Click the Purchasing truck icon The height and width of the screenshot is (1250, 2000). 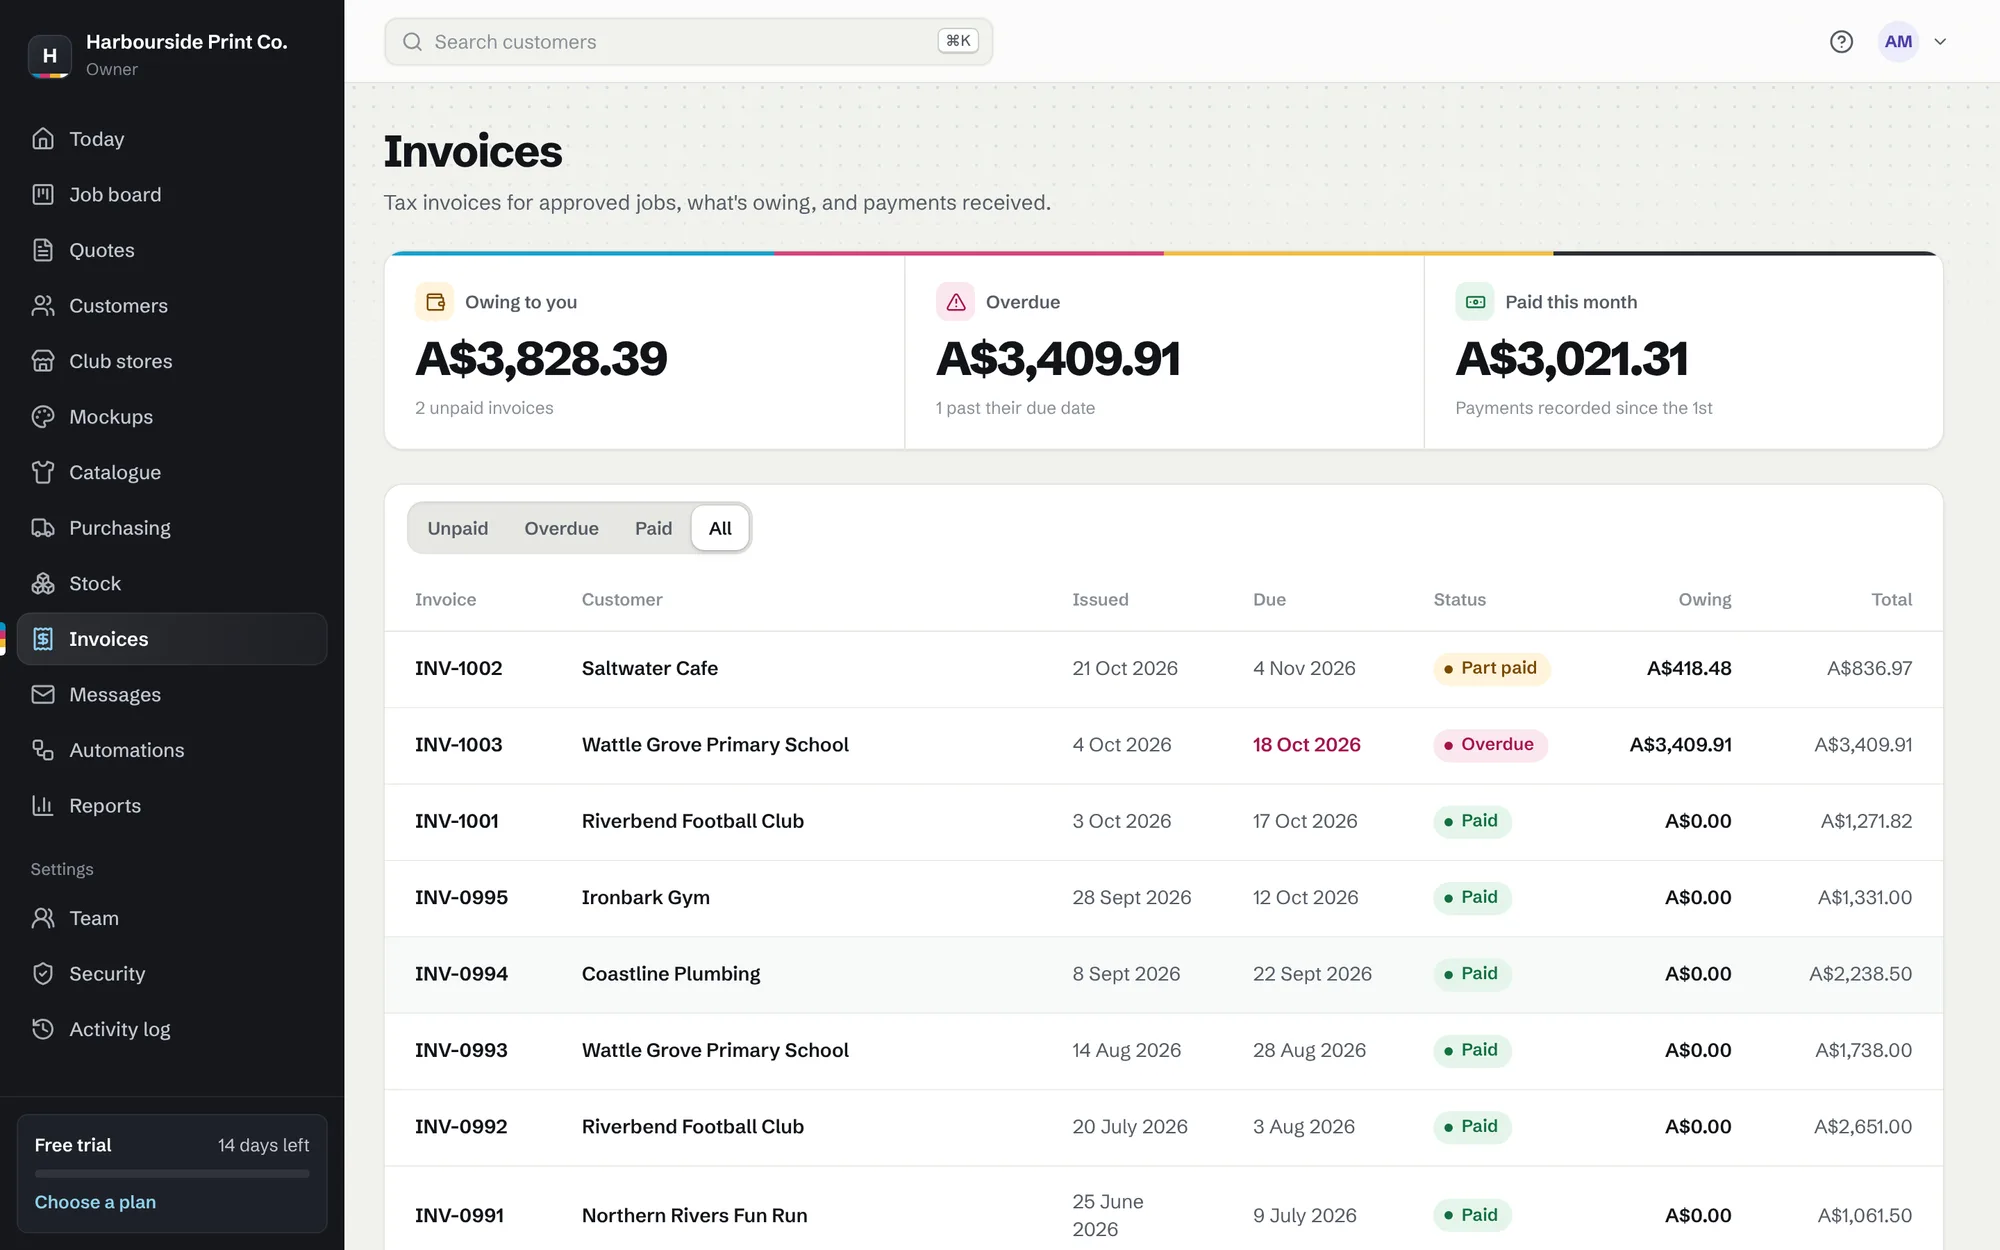pos(43,528)
